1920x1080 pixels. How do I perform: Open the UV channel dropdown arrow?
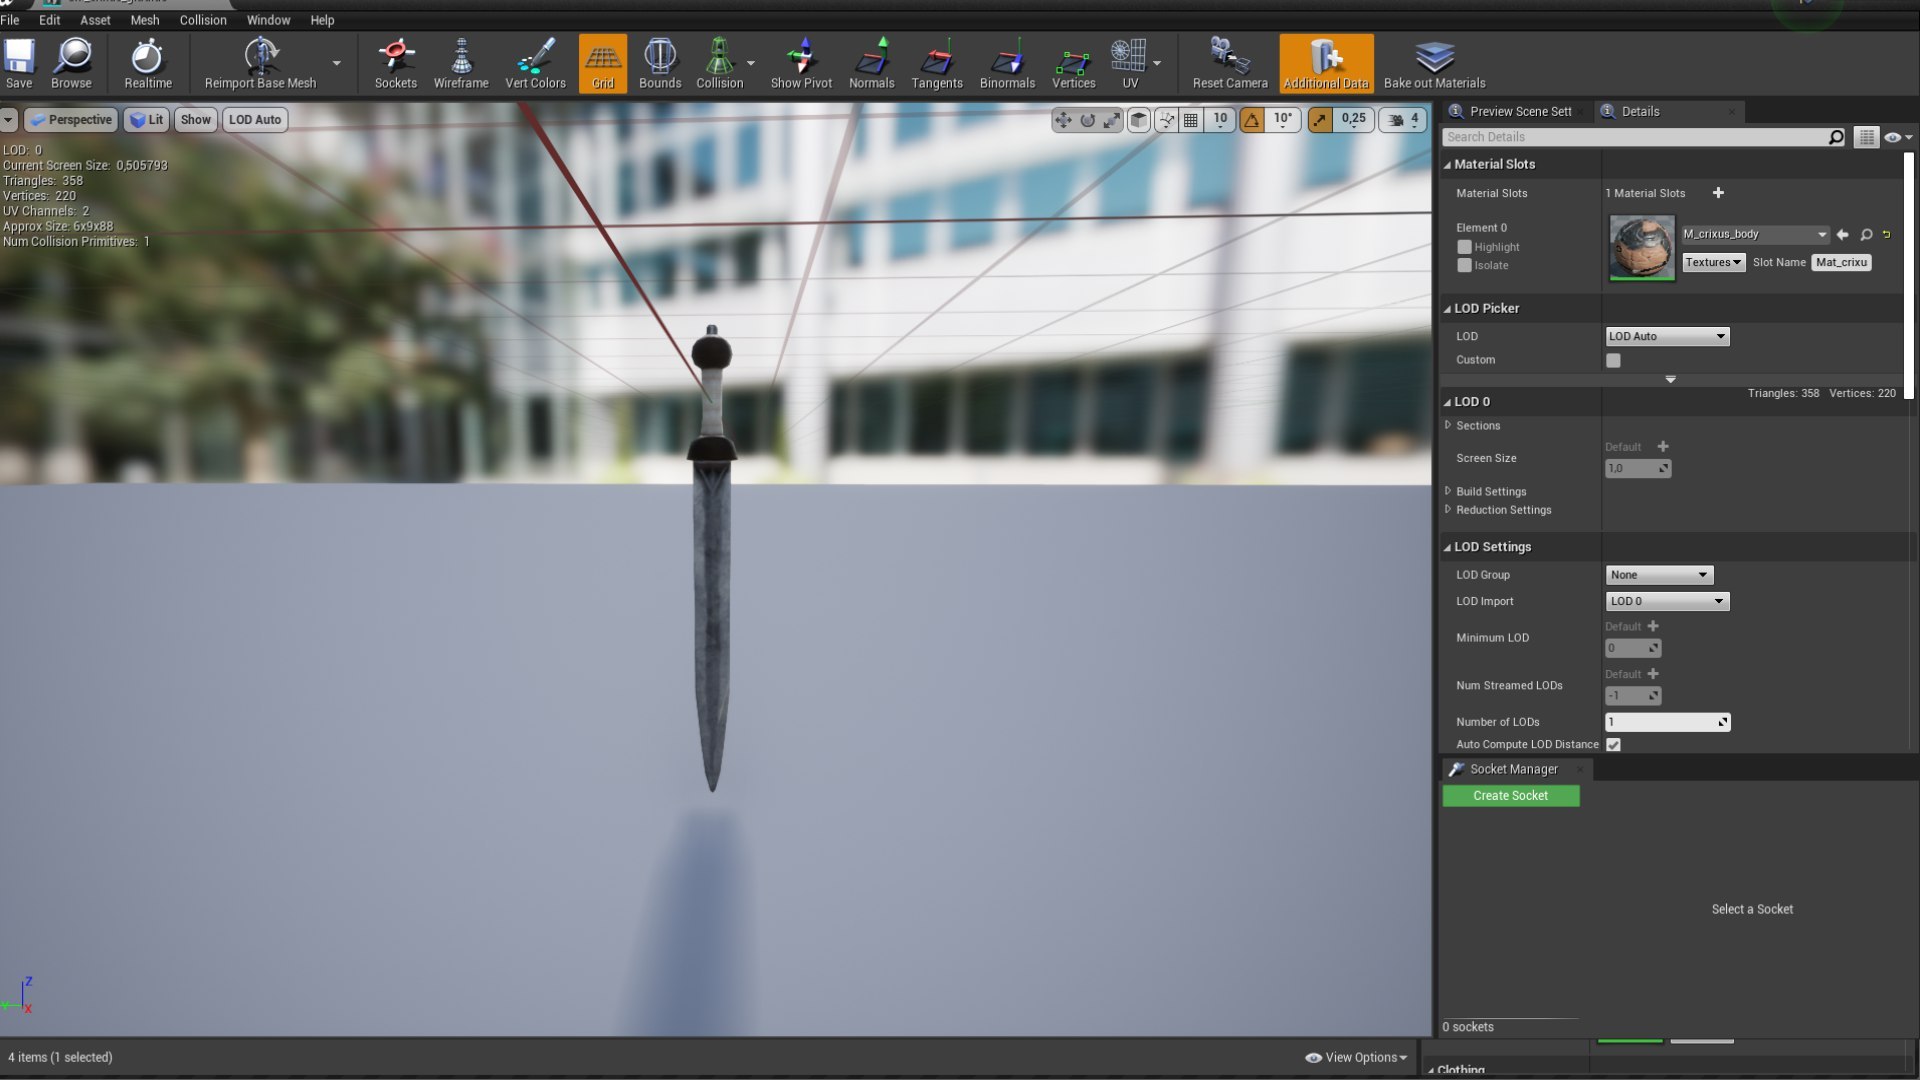point(1157,64)
